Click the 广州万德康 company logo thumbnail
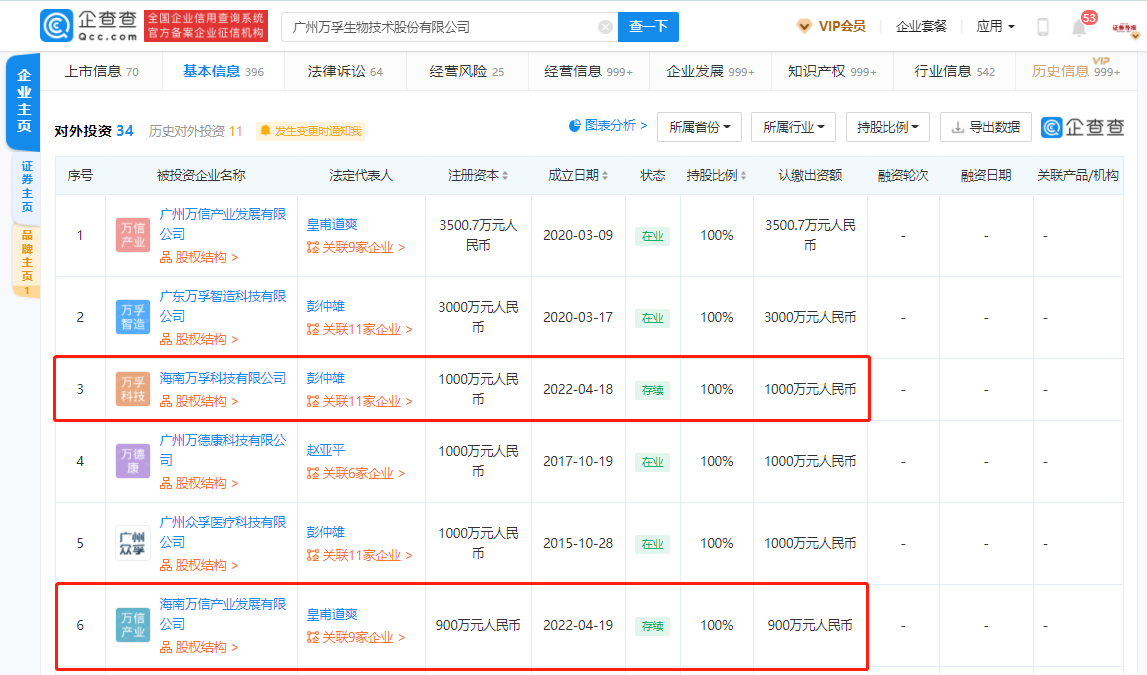Image resolution: width=1147 pixels, height=675 pixels. (x=132, y=461)
